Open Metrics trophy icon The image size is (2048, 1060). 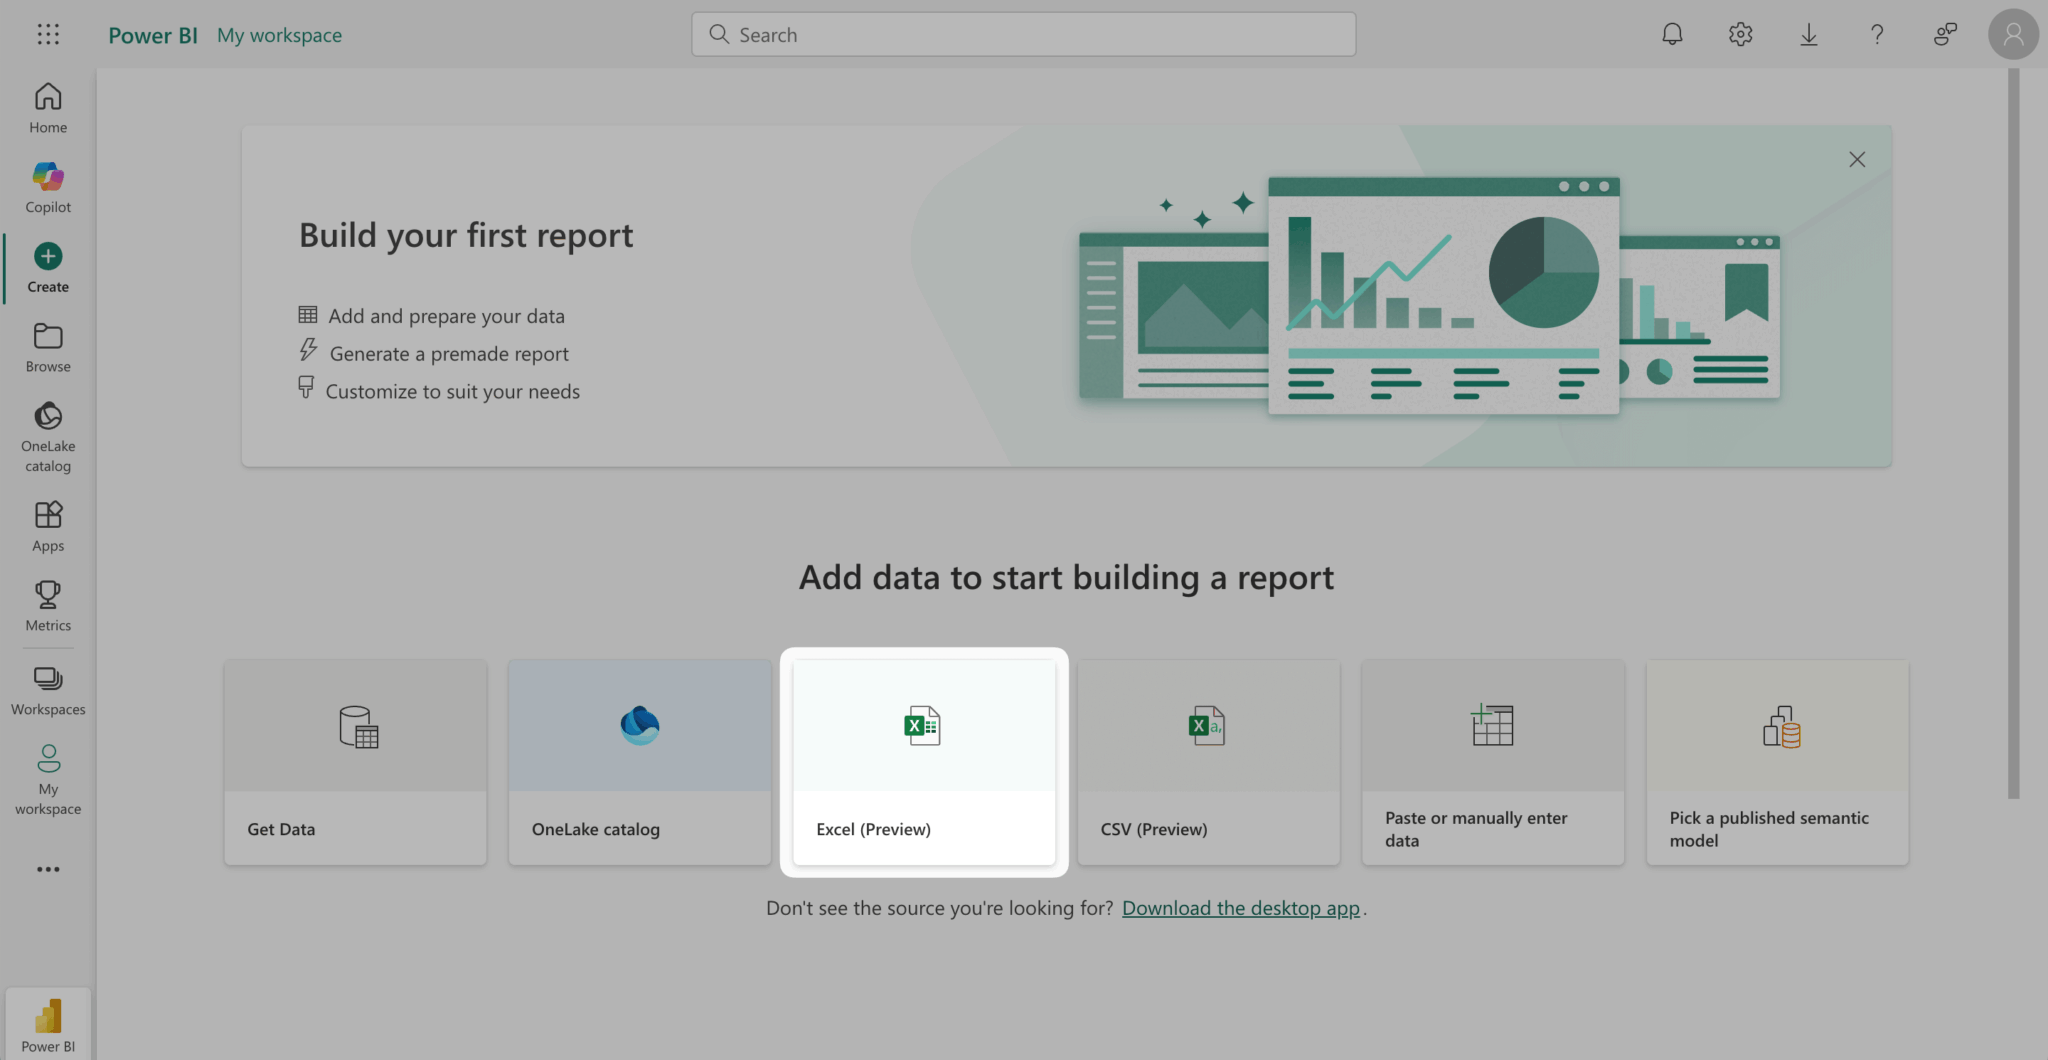[x=48, y=596]
